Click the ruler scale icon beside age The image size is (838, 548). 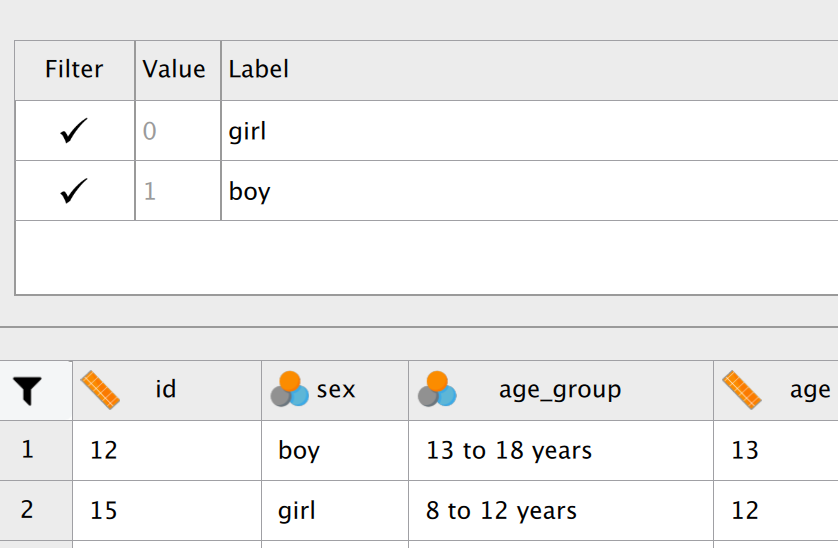(742, 390)
